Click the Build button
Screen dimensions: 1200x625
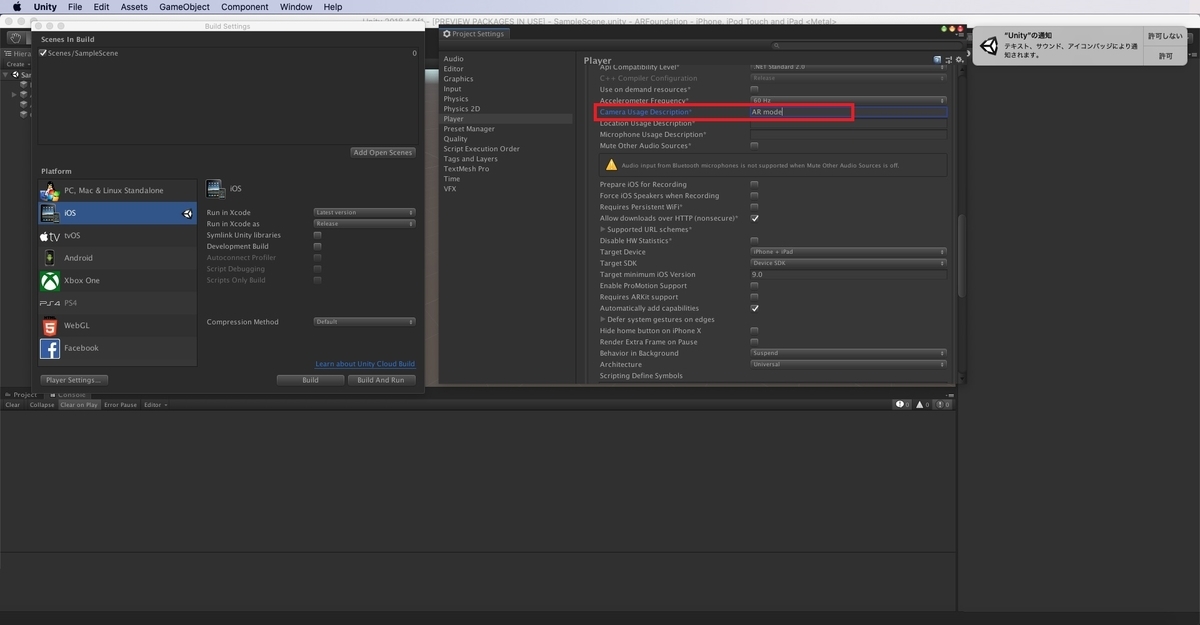click(x=310, y=380)
